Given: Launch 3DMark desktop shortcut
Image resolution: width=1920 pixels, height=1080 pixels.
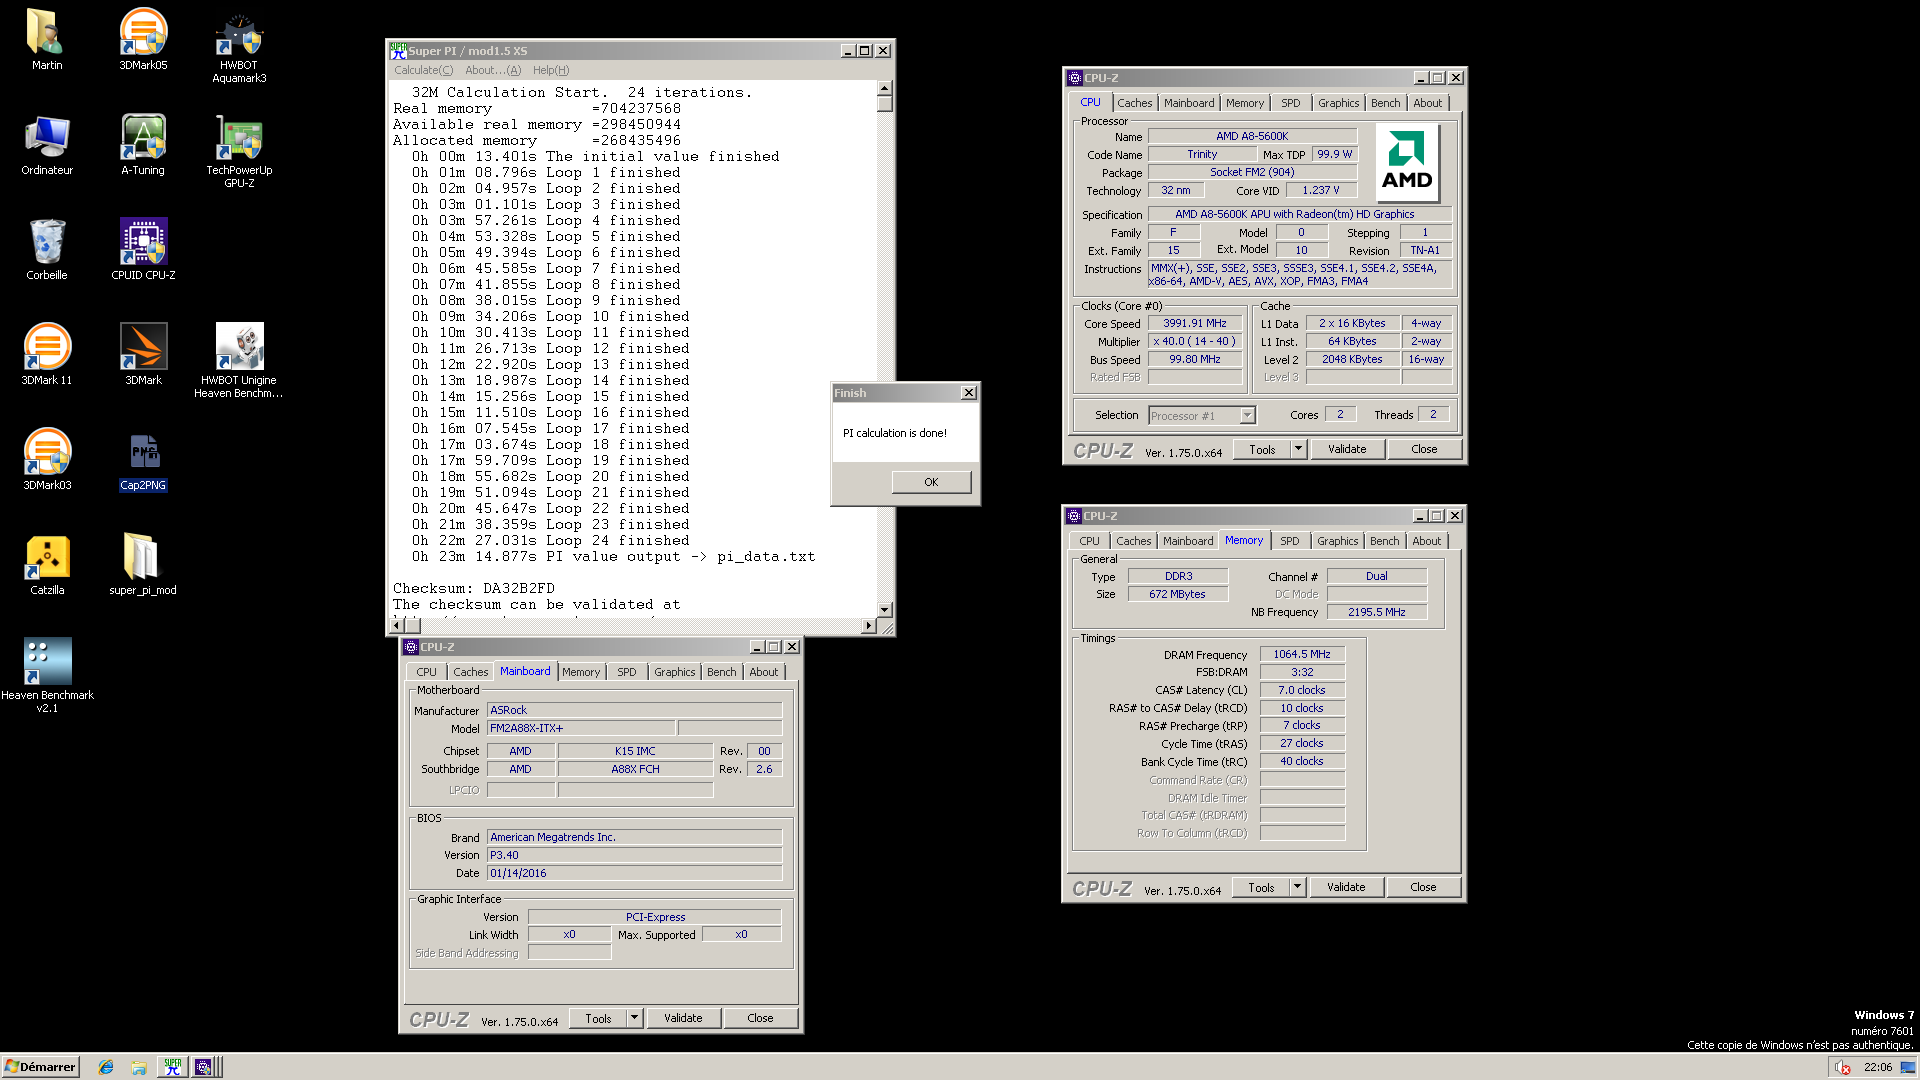Looking at the screenshot, I should (143, 355).
